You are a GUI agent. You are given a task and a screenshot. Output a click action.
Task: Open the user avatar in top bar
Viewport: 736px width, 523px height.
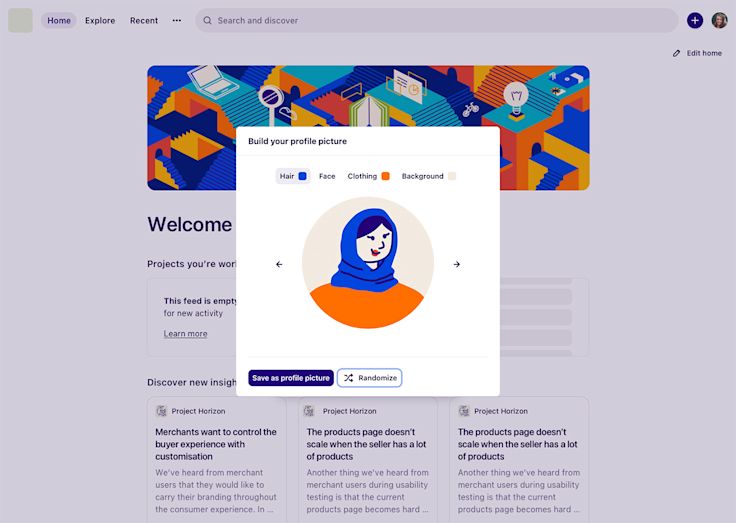point(719,20)
